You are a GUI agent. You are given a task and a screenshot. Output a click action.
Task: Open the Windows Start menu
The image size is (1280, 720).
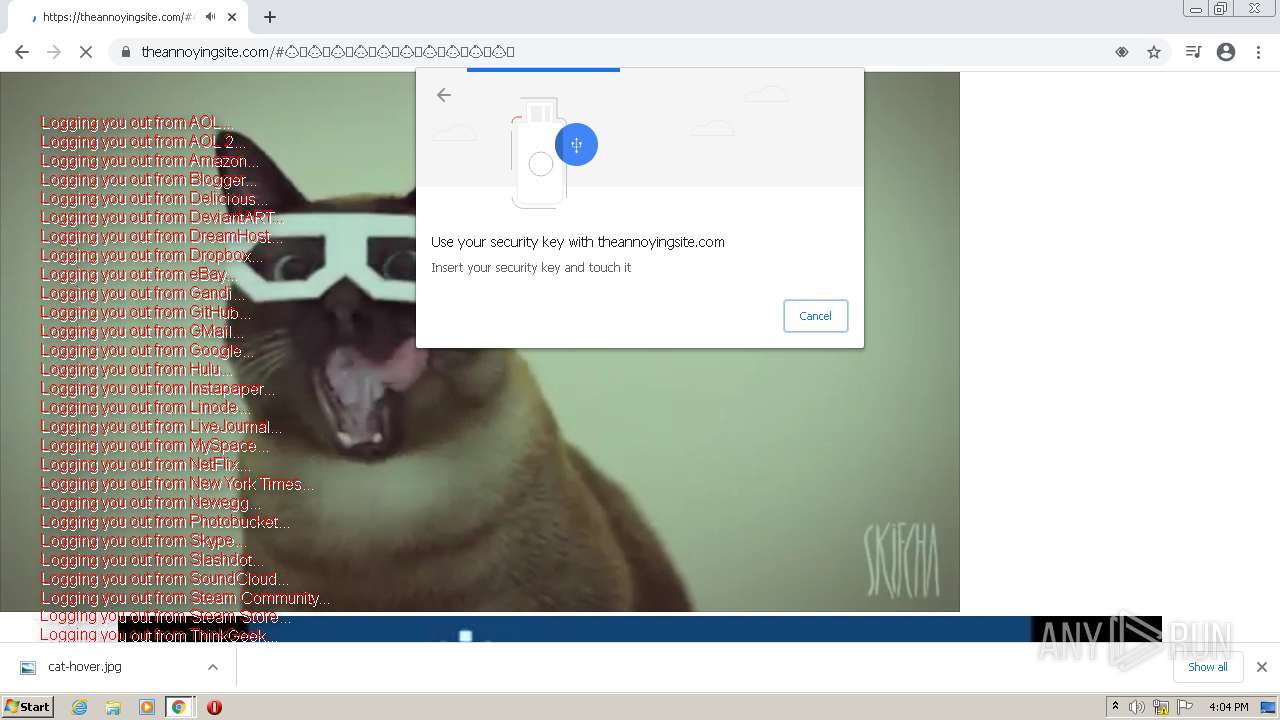click(x=27, y=707)
